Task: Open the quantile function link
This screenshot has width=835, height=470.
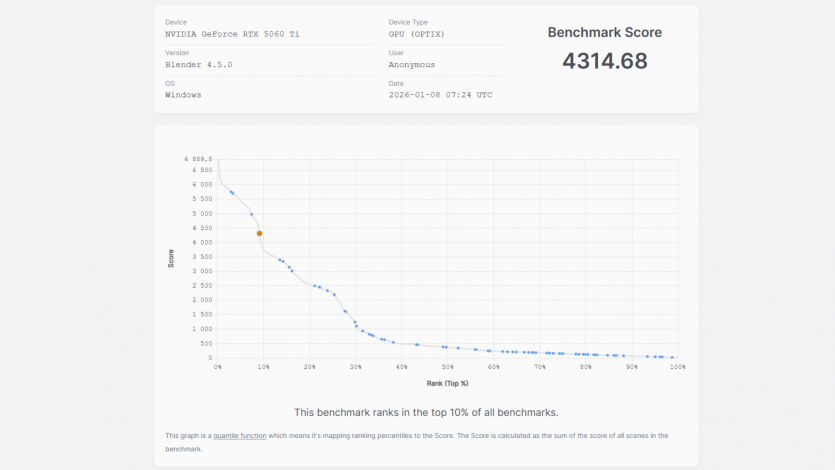Action: click(x=239, y=436)
